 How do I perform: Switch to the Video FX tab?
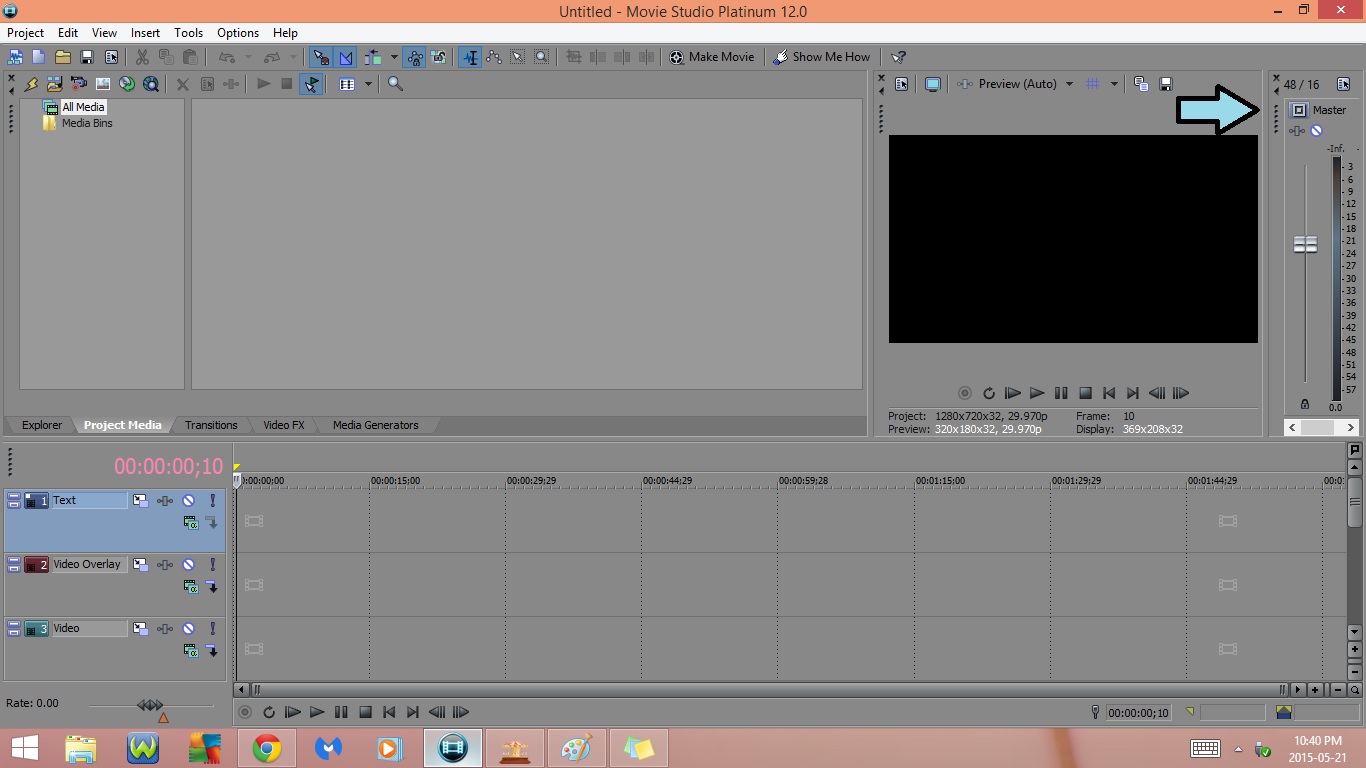tap(283, 425)
